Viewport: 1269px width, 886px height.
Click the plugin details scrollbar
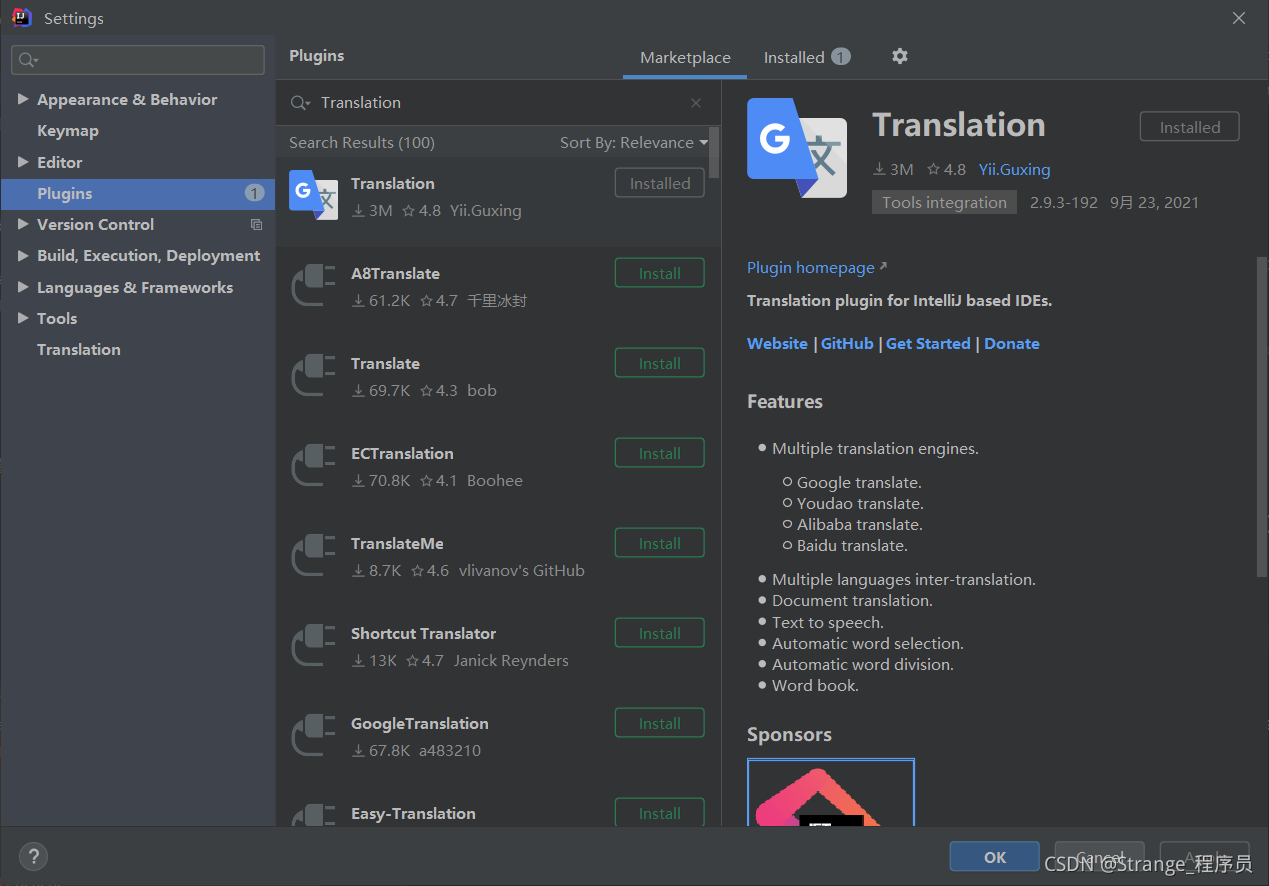[x=1262, y=417]
